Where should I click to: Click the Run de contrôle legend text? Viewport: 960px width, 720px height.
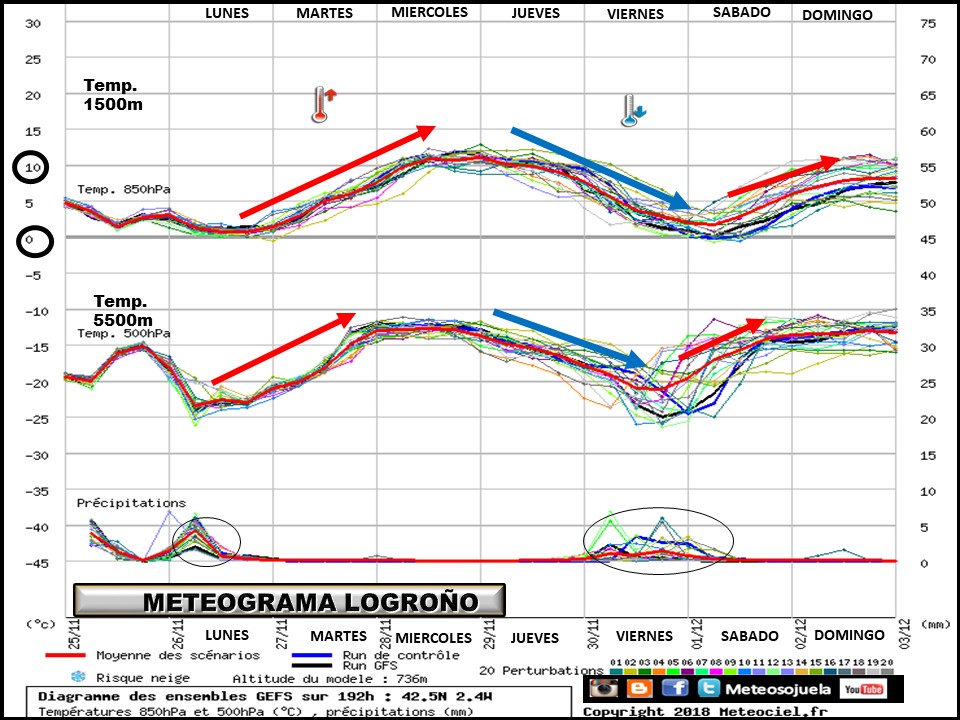(400, 655)
